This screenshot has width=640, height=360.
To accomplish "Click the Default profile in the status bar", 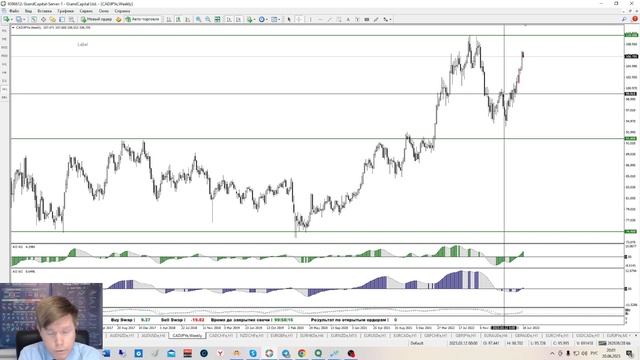I will [x=417, y=343].
